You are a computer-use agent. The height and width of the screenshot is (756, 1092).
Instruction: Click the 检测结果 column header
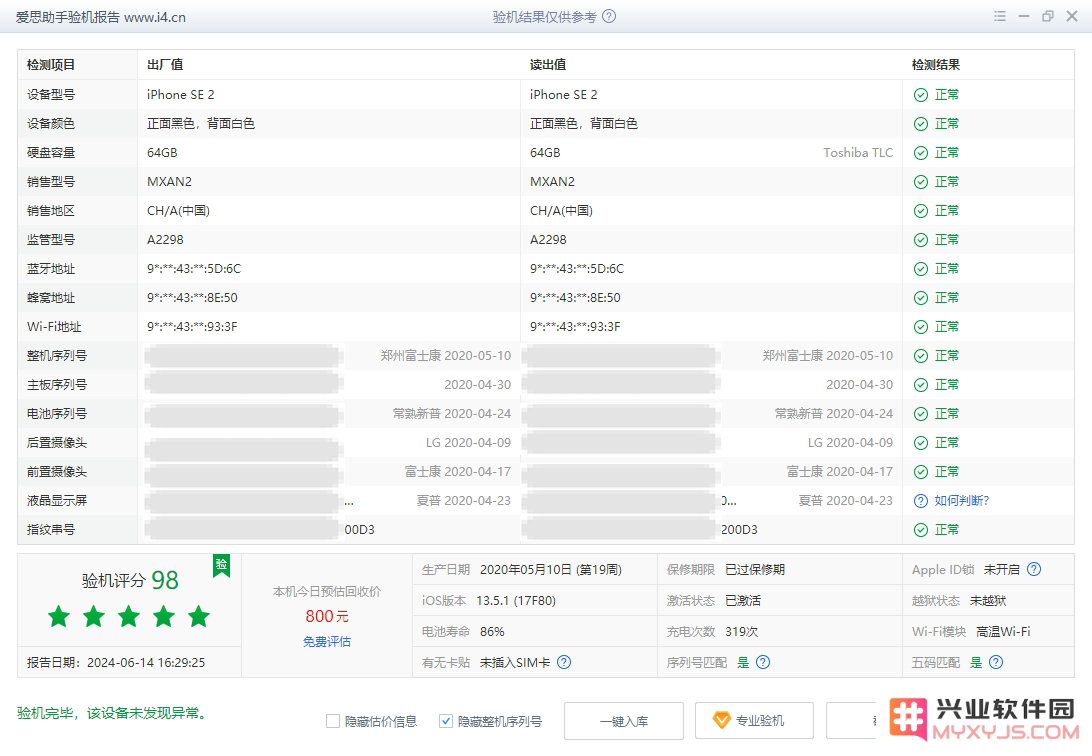[936, 65]
